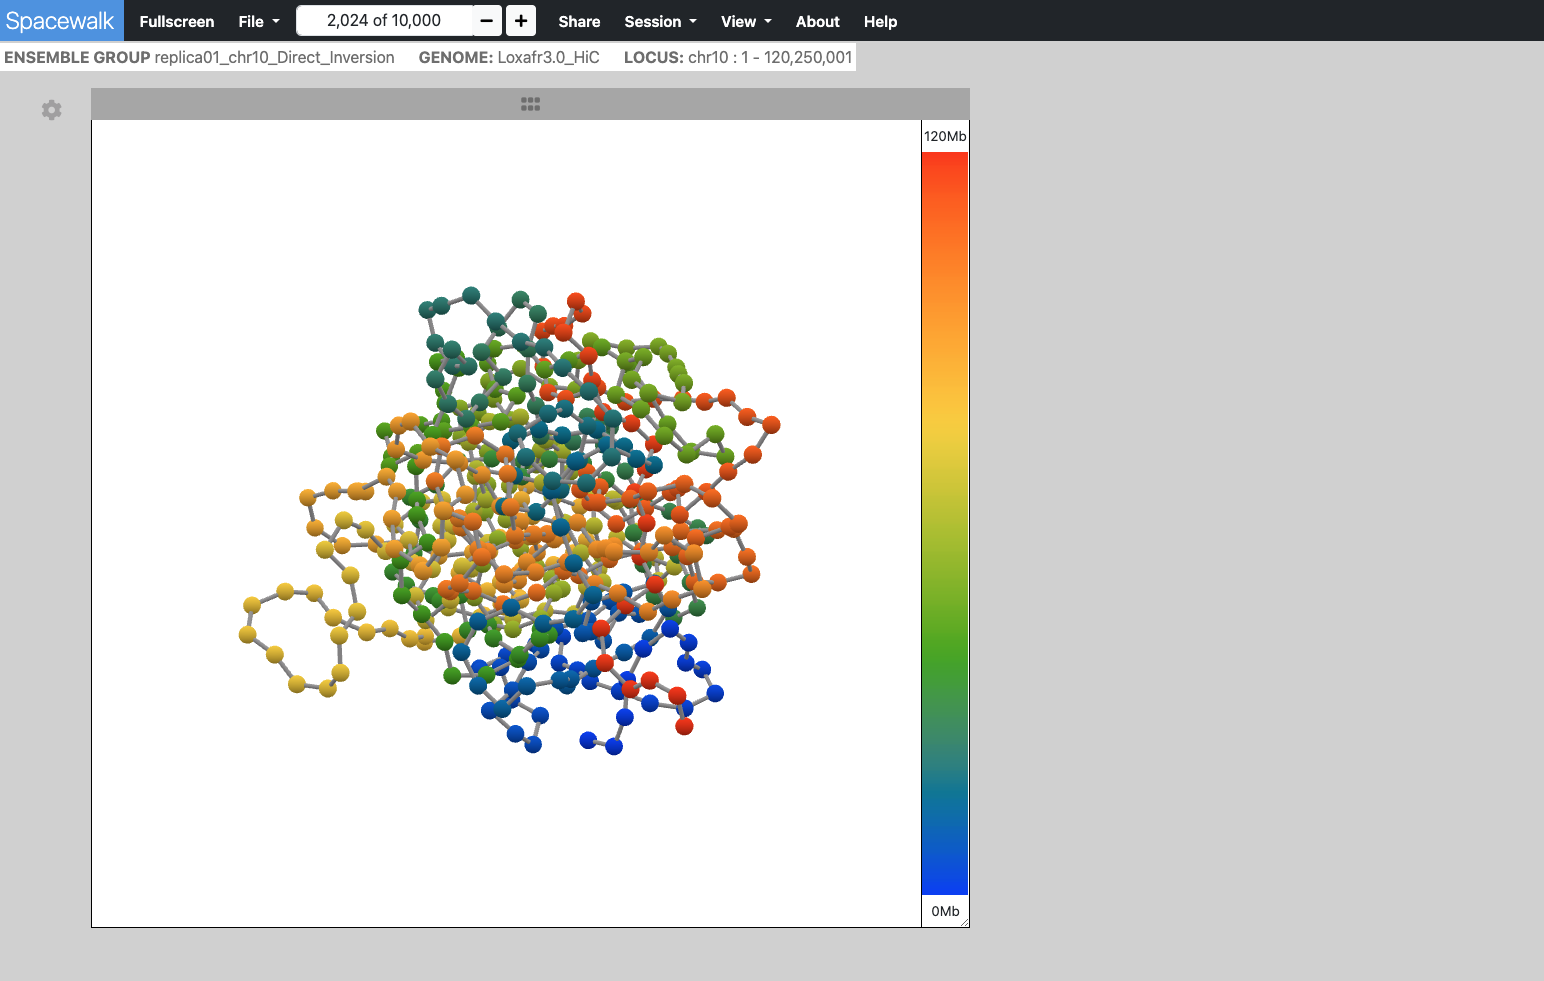Expand the Session dropdown menu
1544x981 pixels.
(x=660, y=21)
